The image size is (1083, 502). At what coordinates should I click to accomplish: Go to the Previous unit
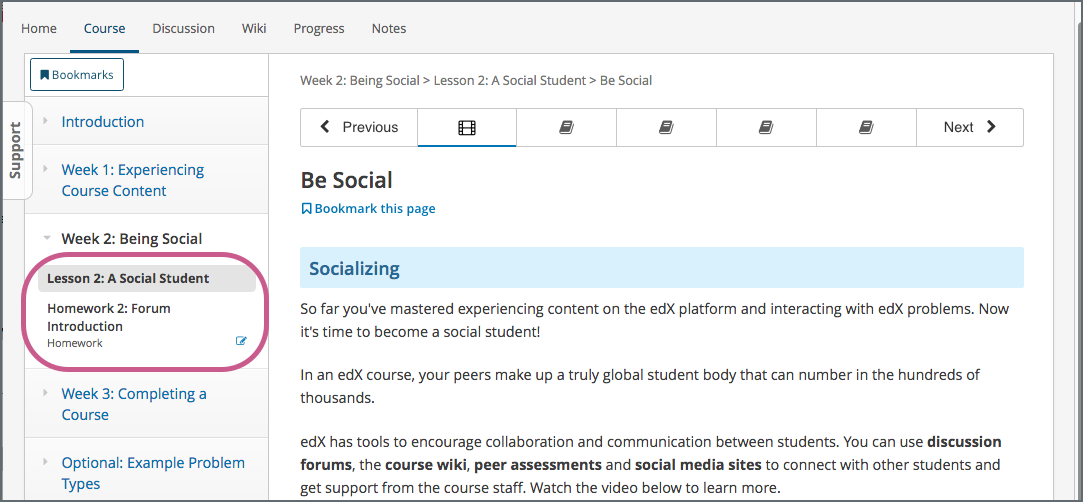click(359, 127)
